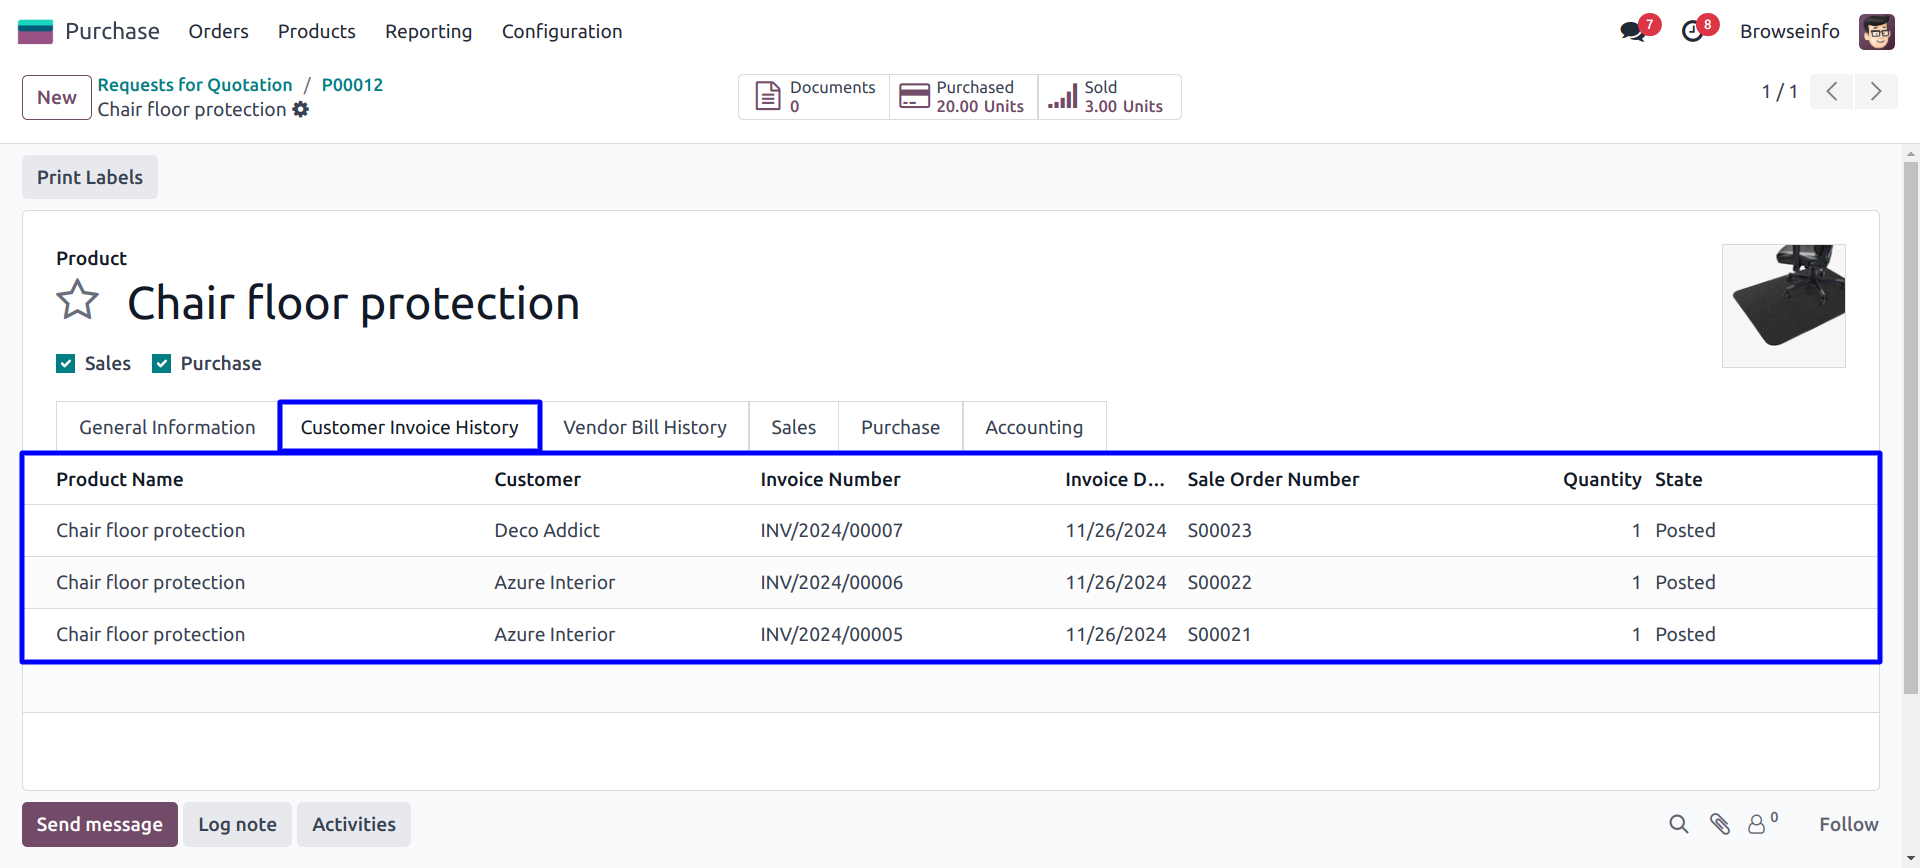Mark product as favorite with star icon
This screenshot has width=1920, height=868.
tap(77, 301)
